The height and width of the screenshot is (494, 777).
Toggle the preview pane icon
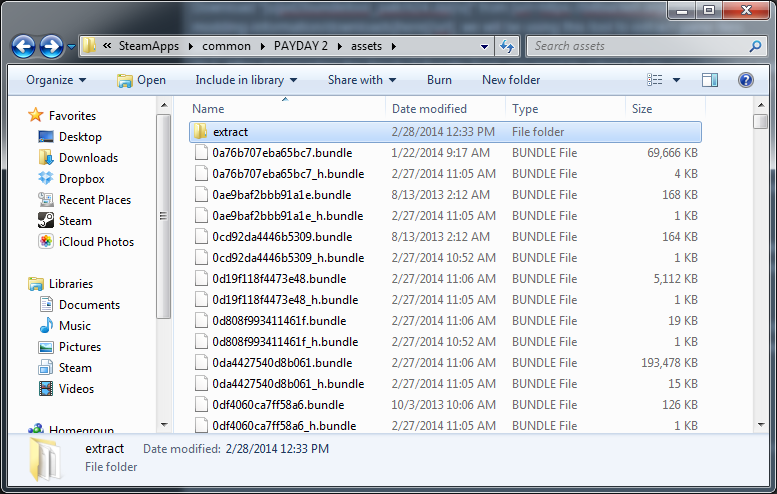(x=710, y=80)
